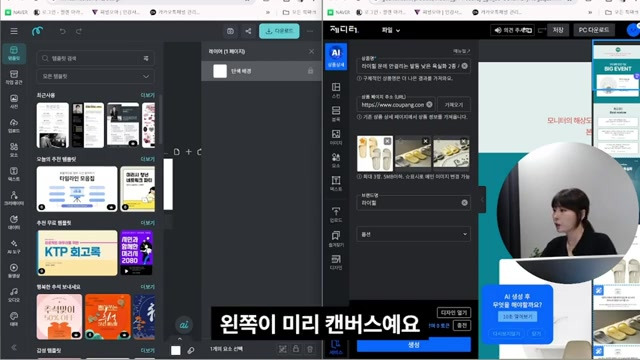Open the 요소 icon in Zeditor sidebar
Screen dimensions: 640x360
click(x=336, y=160)
